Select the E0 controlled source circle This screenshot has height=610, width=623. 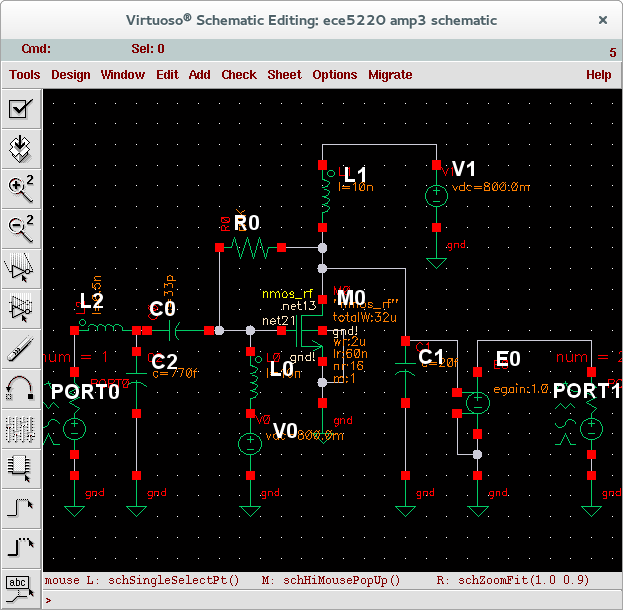478,403
